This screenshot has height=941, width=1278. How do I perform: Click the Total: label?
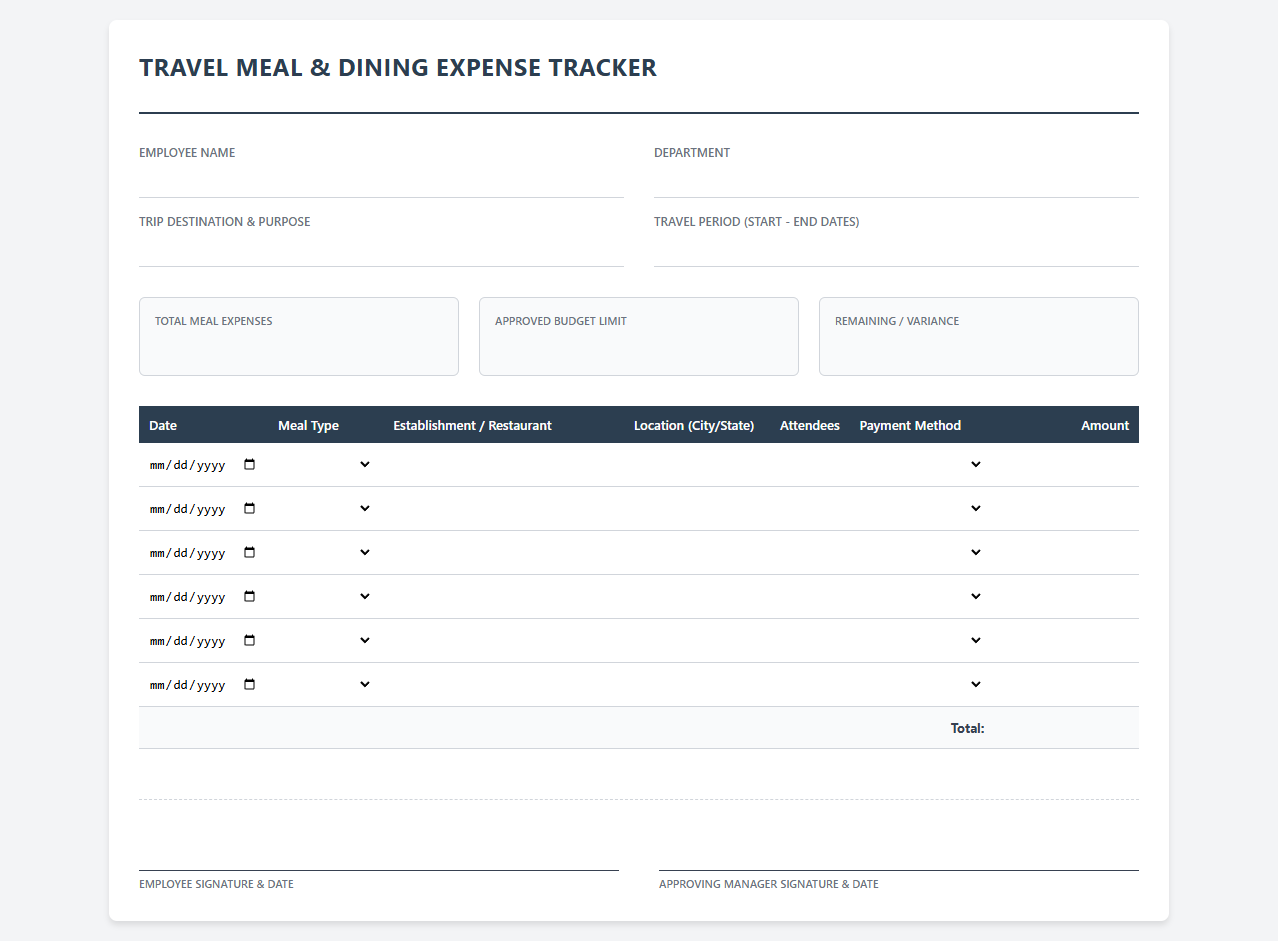click(968, 728)
